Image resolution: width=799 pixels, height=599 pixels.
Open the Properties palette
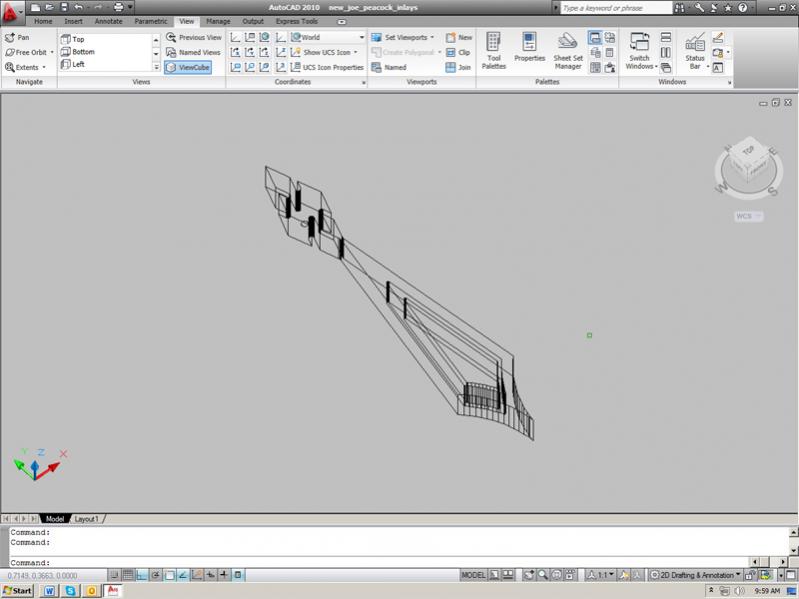tap(529, 47)
